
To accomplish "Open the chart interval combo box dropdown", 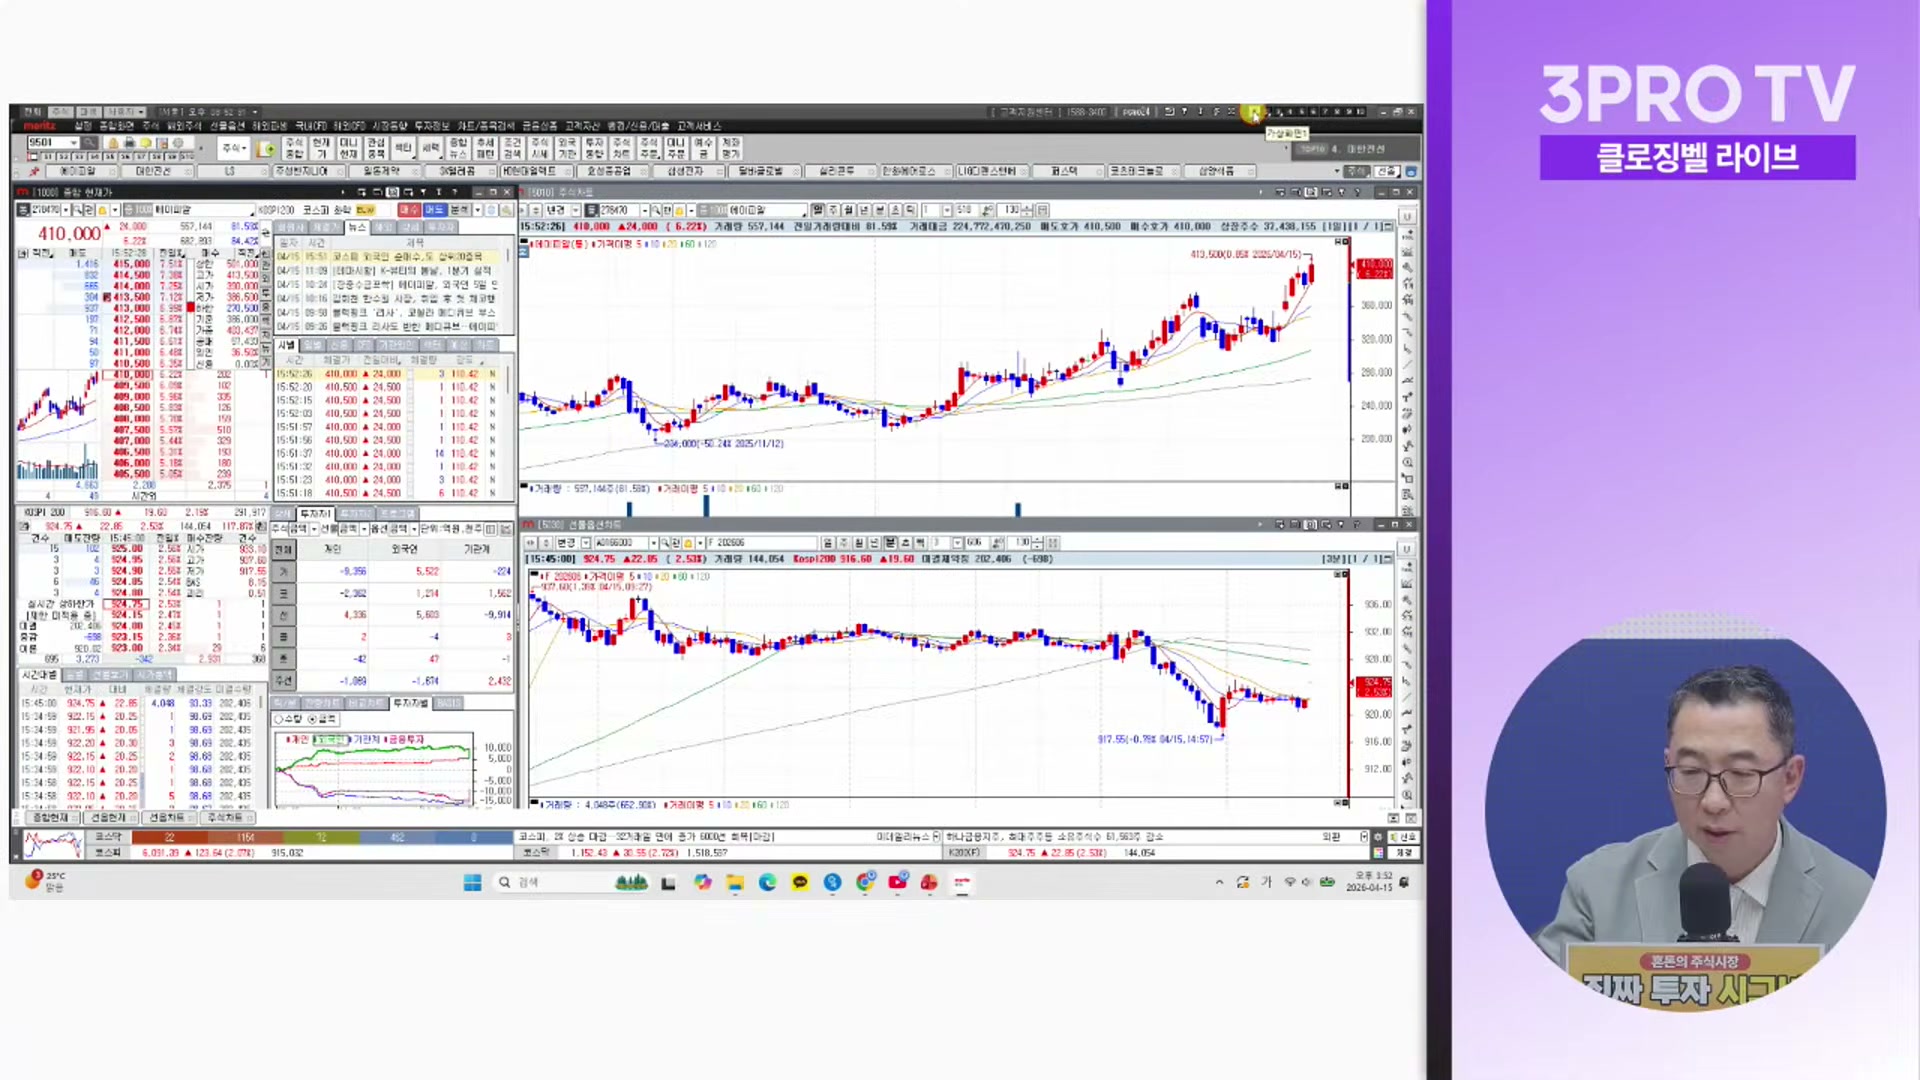I will point(948,209).
